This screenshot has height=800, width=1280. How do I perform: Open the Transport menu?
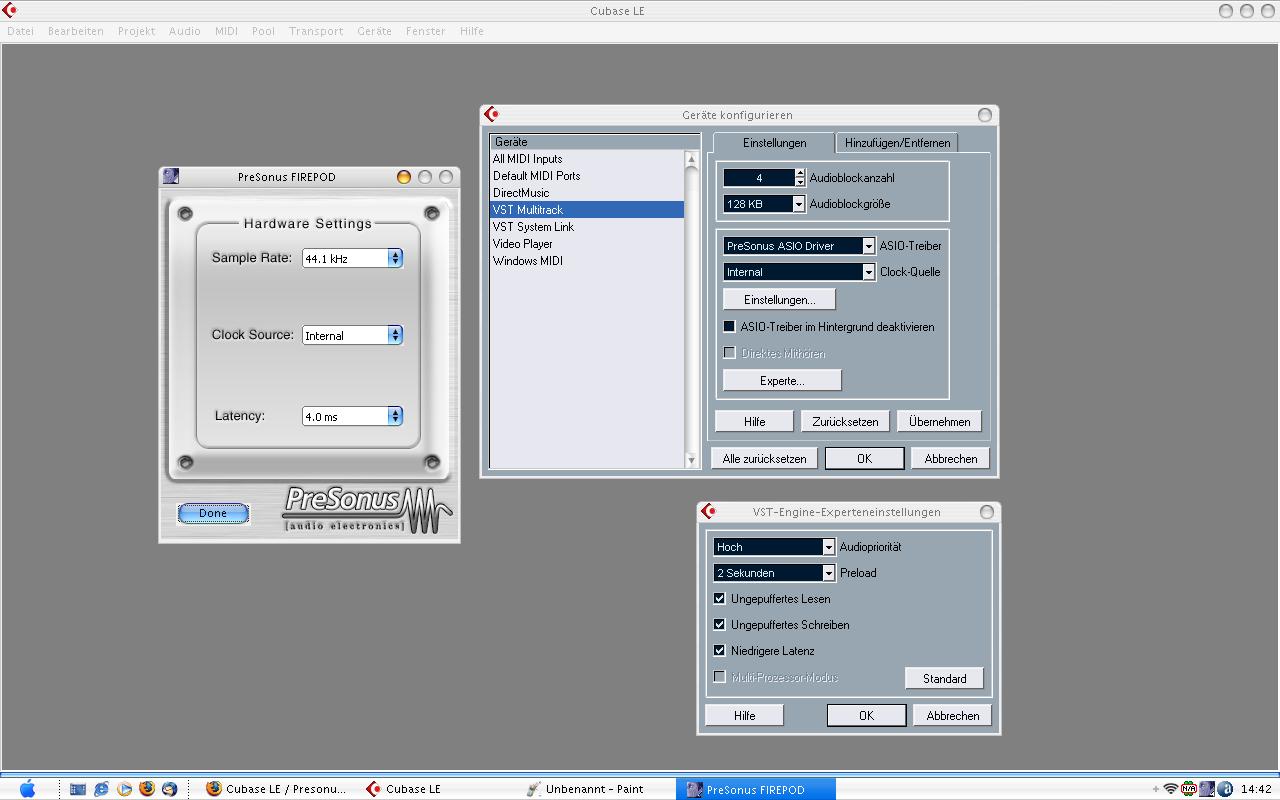point(316,31)
